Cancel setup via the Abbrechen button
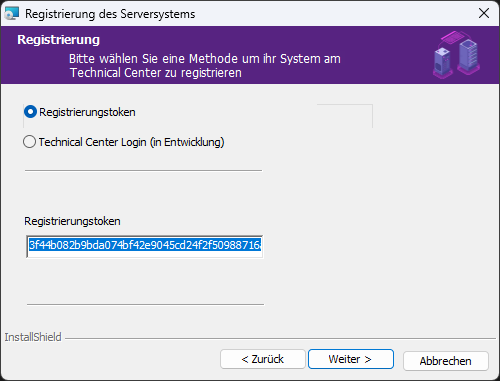 coord(446,361)
